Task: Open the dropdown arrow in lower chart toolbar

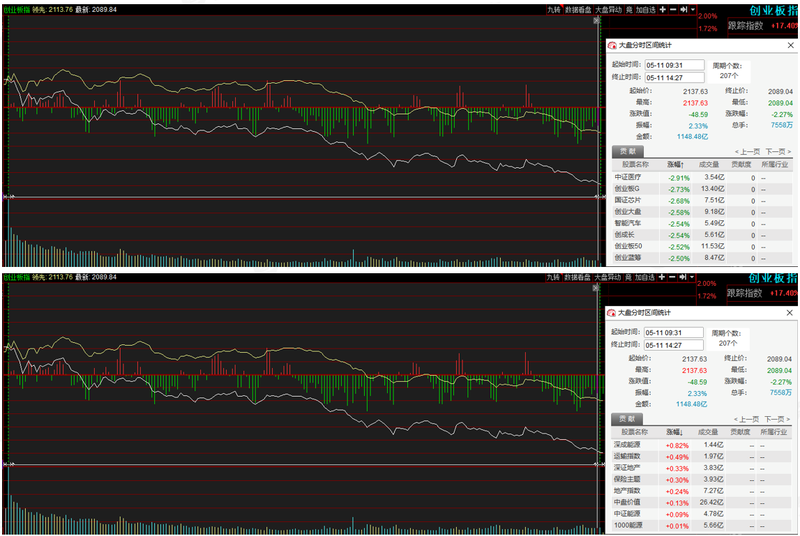Action: pos(692,277)
